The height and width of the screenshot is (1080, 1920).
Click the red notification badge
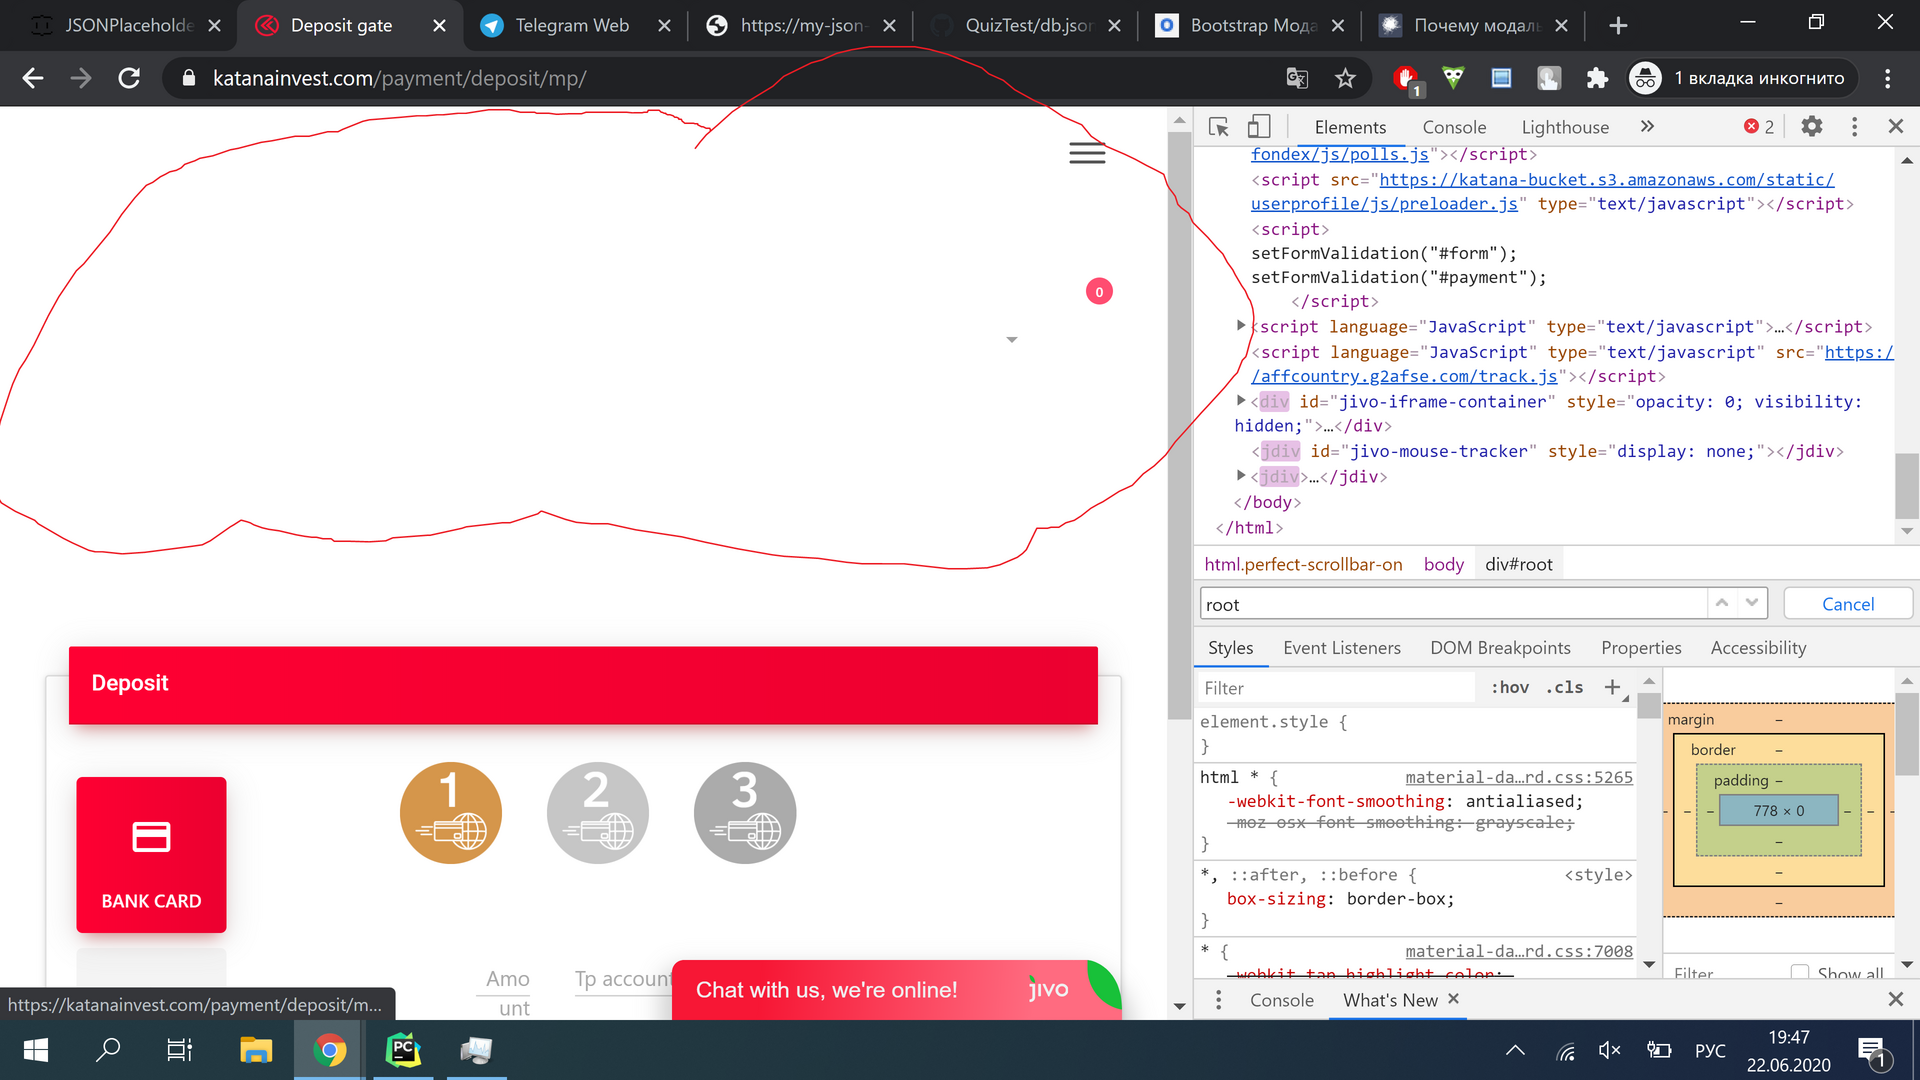[1099, 292]
